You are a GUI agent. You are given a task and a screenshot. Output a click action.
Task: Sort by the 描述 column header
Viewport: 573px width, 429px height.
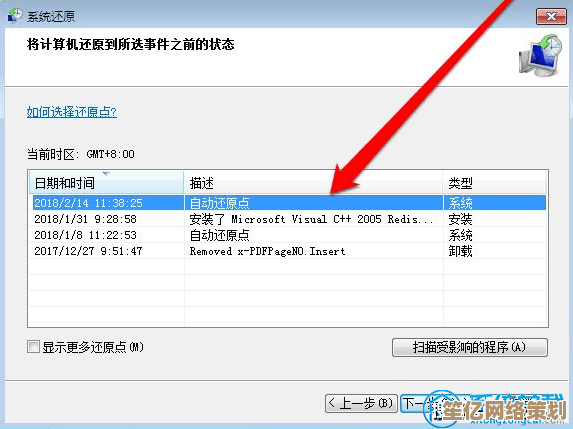(x=313, y=182)
